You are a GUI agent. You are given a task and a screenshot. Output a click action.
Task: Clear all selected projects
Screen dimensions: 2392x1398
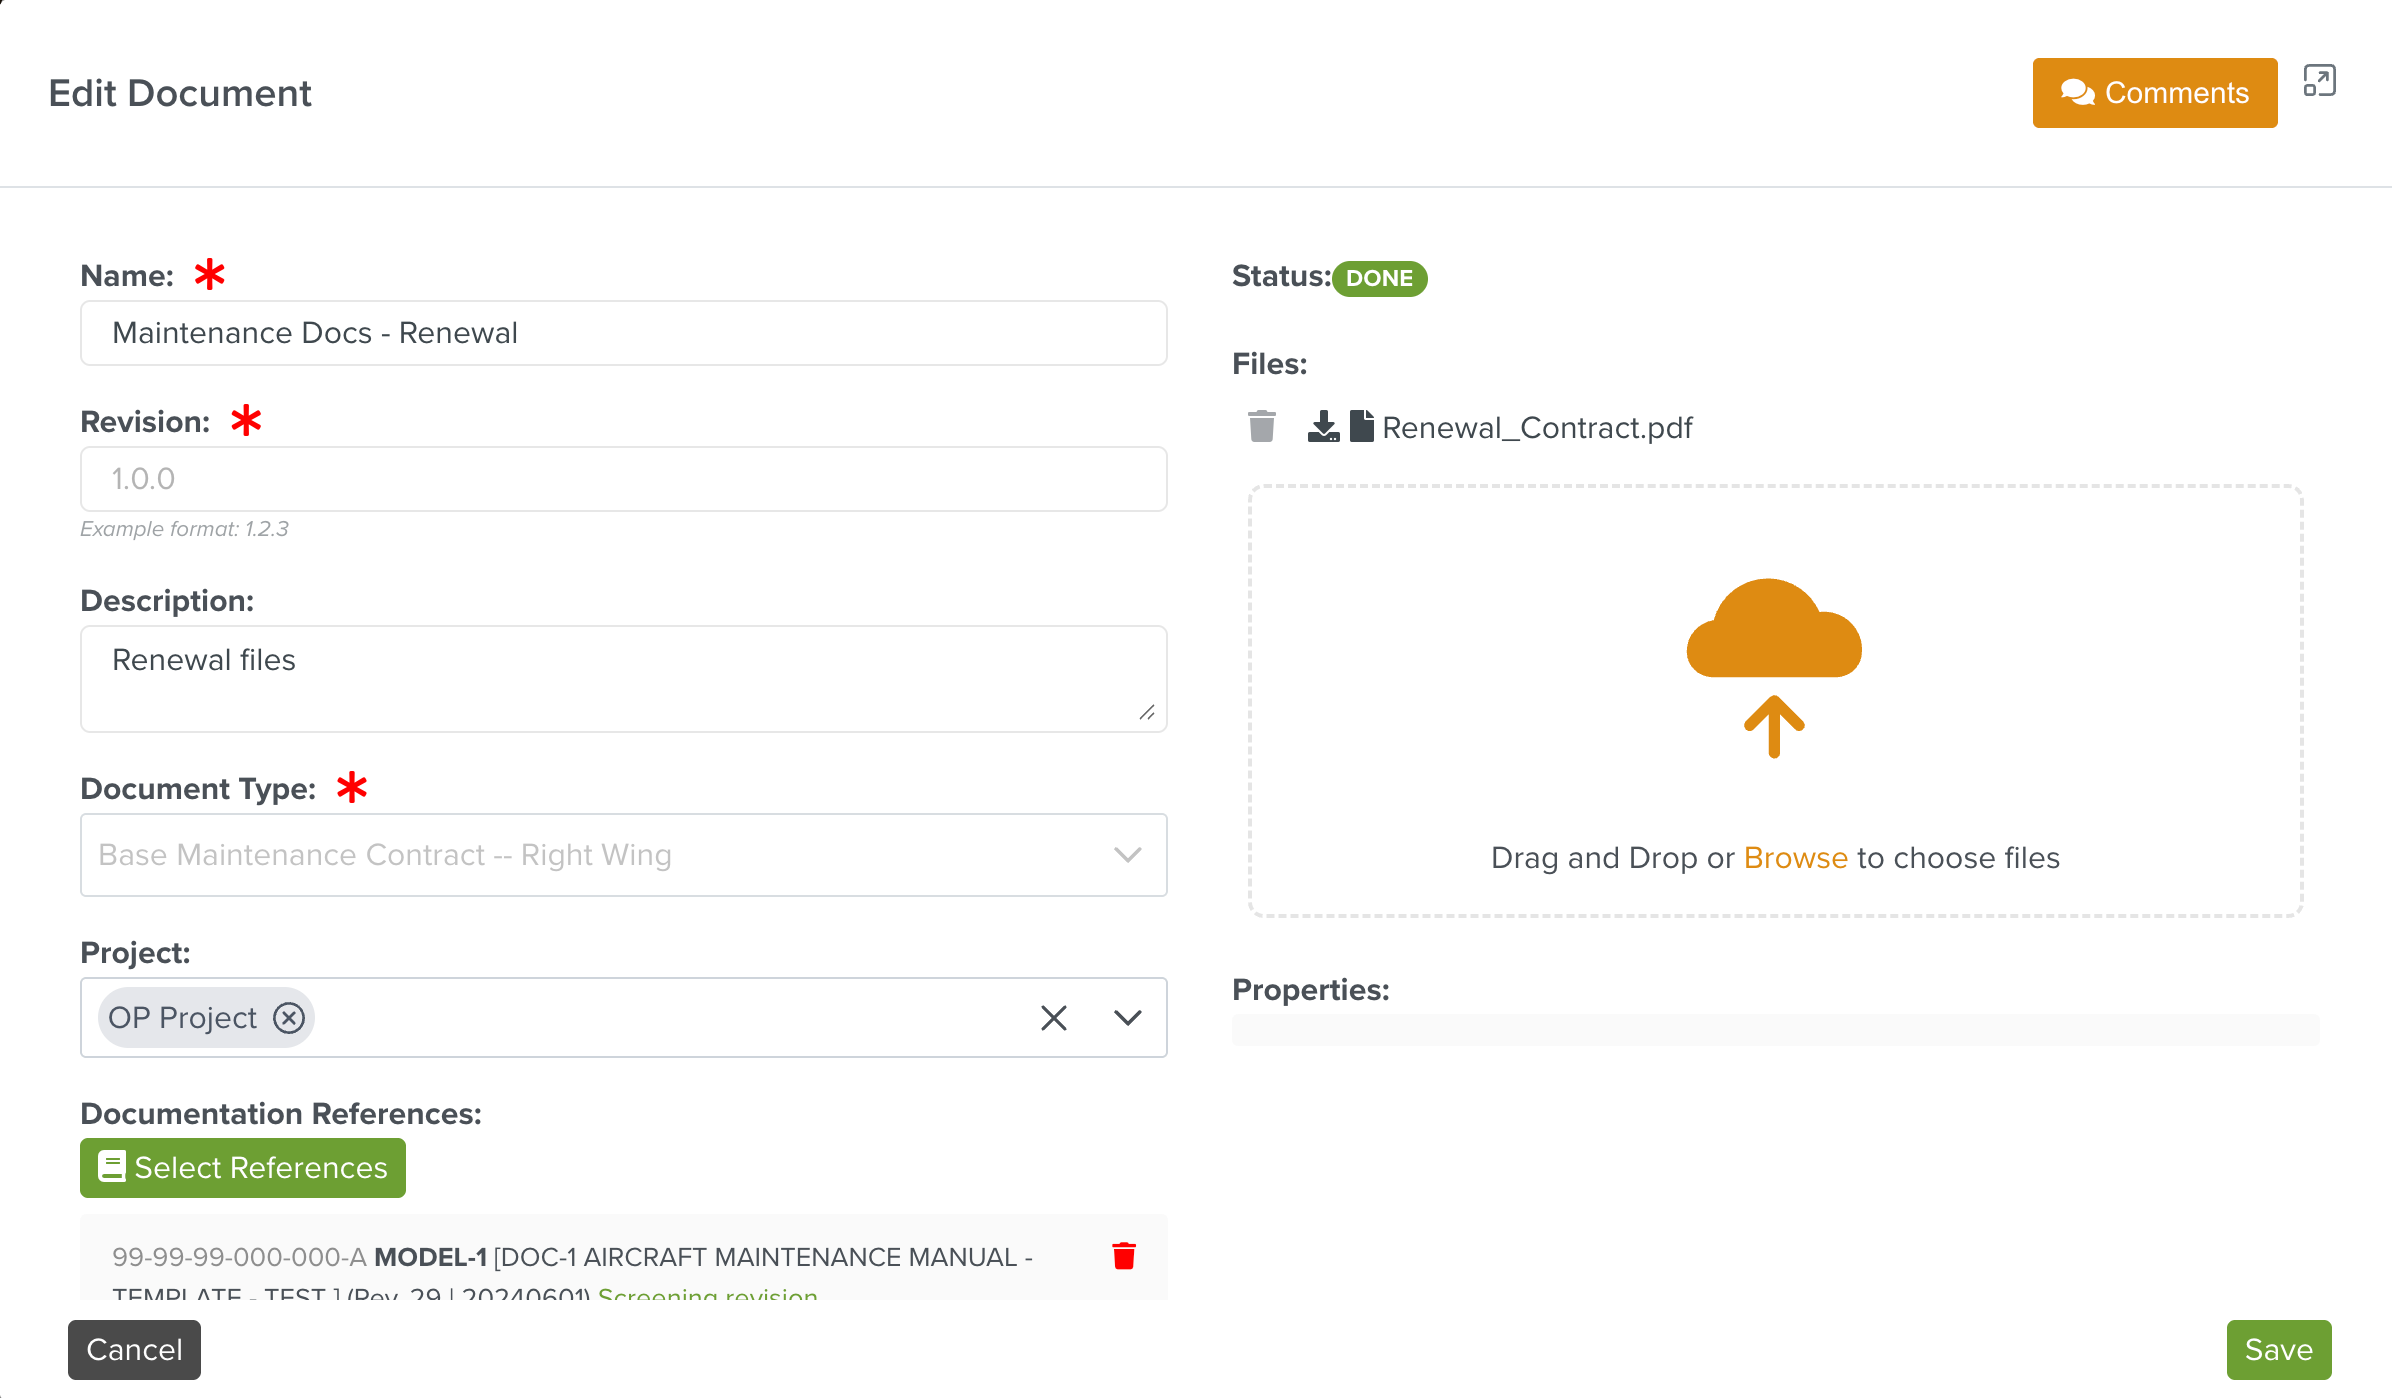[x=1054, y=1018]
